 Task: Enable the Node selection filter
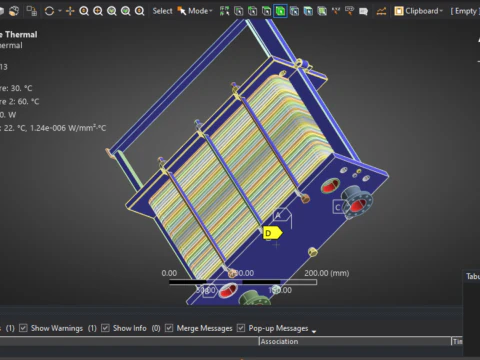(294, 11)
